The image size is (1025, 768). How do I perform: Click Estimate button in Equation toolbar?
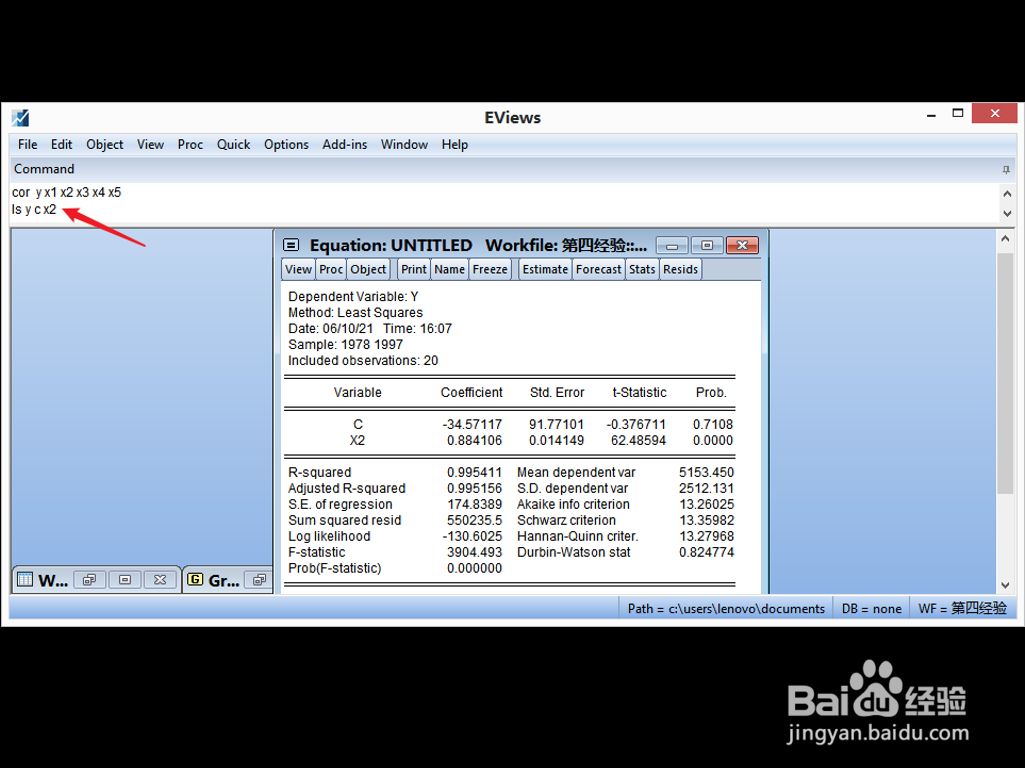click(x=545, y=269)
